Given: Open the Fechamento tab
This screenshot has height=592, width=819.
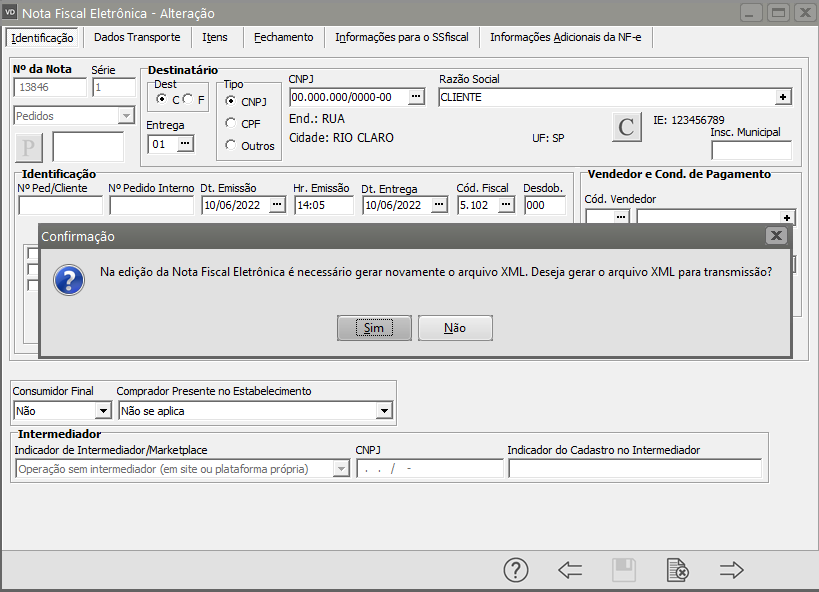Looking at the screenshot, I should 283,37.
